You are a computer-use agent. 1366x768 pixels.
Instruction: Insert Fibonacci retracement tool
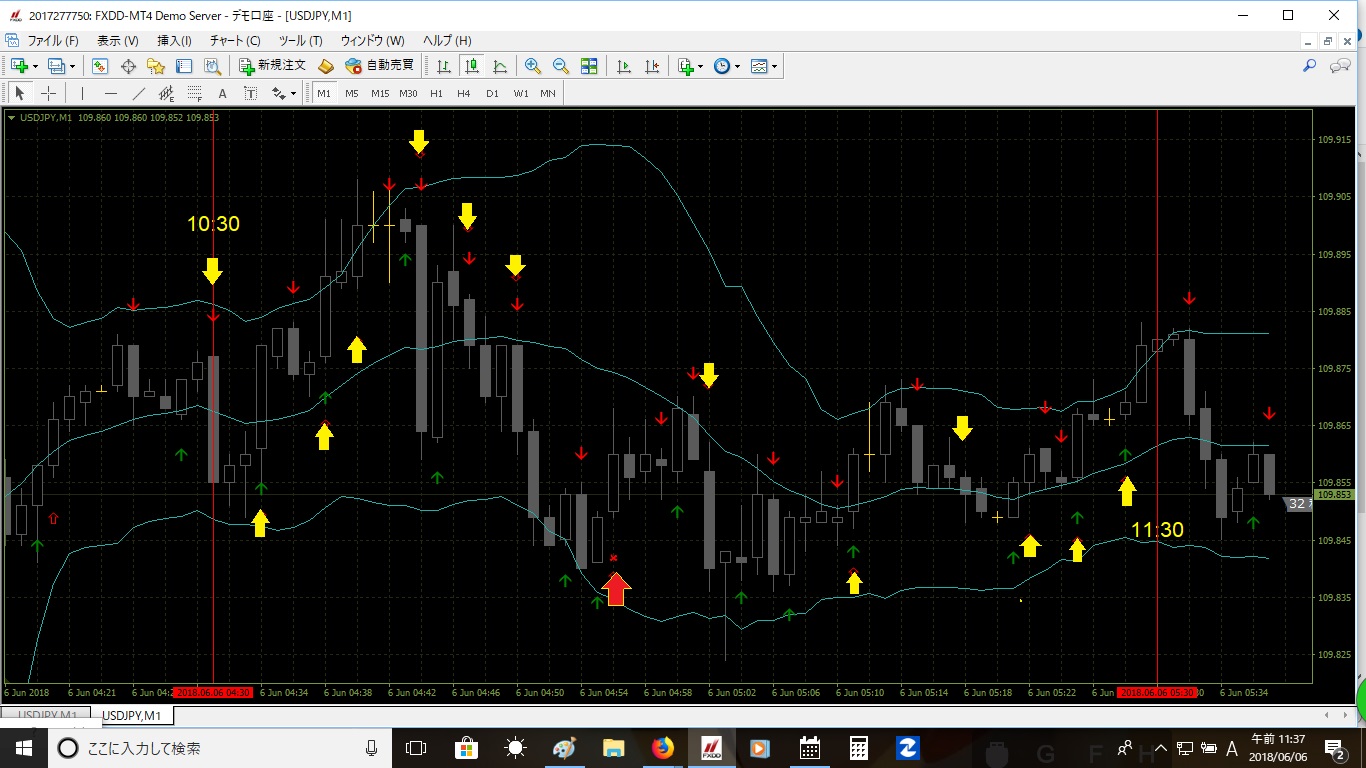[194, 93]
